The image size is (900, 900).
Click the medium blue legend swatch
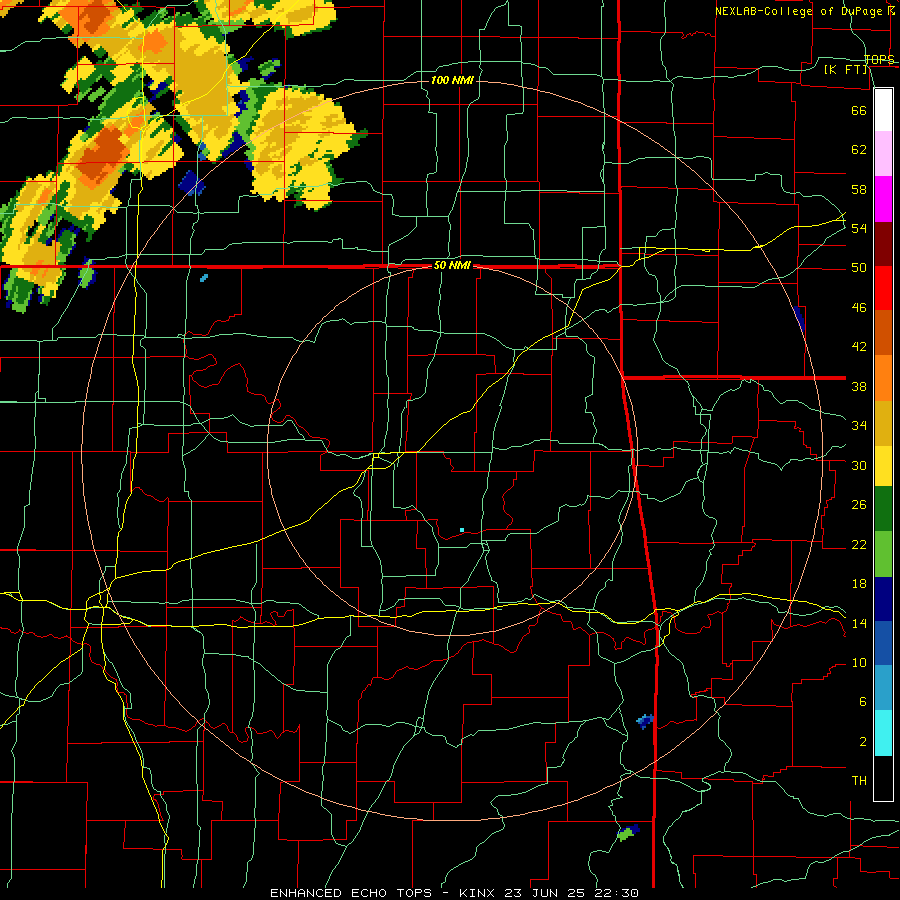883,643
